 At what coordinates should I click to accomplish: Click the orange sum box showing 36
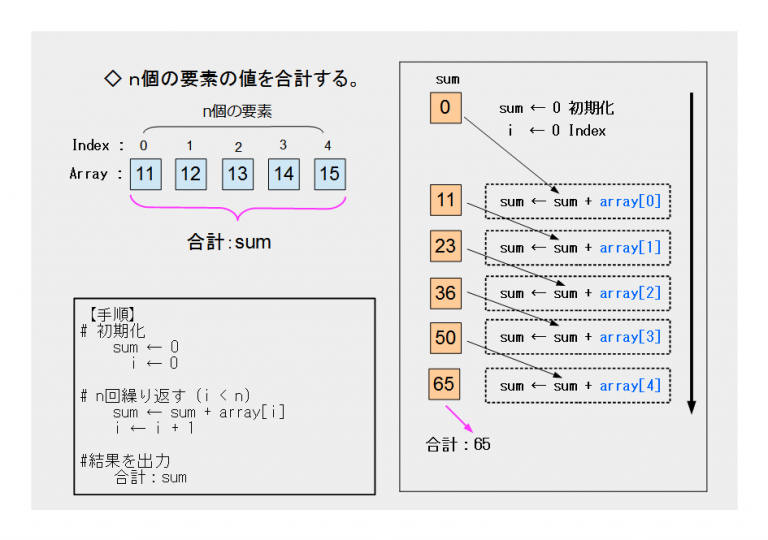click(445, 292)
